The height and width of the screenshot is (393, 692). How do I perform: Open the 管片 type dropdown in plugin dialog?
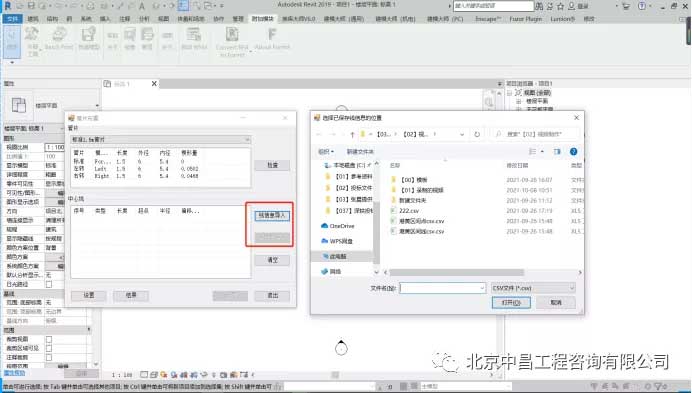click(161, 140)
